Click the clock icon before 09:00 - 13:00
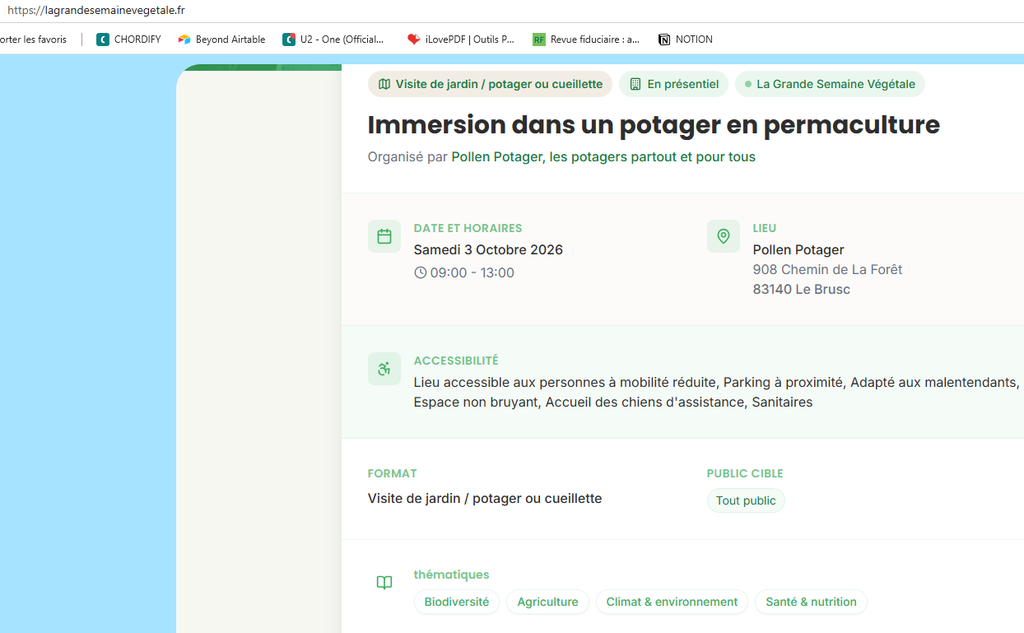 421,272
